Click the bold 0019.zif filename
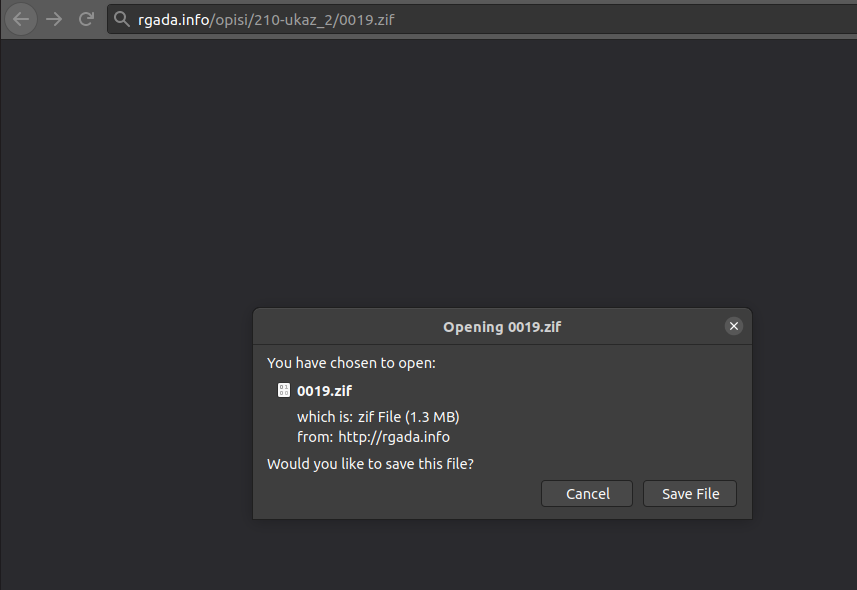 point(325,390)
